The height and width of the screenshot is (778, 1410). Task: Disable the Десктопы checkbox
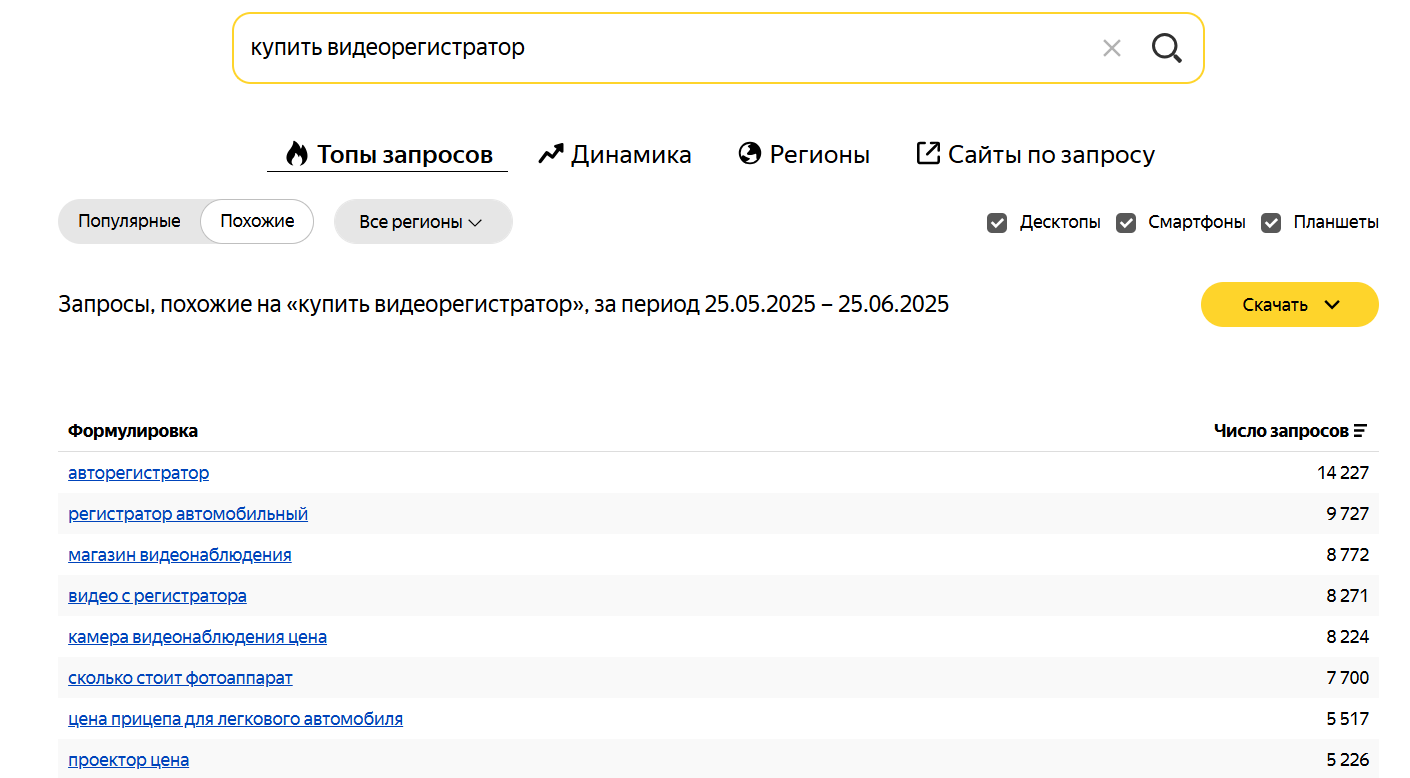pyautogui.click(x=997, y=222)
